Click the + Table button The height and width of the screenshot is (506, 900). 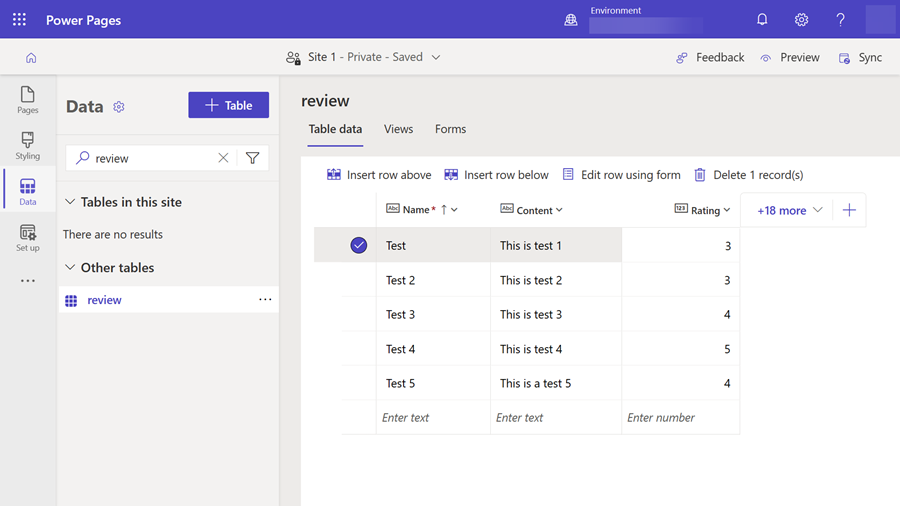coord(228,105)
